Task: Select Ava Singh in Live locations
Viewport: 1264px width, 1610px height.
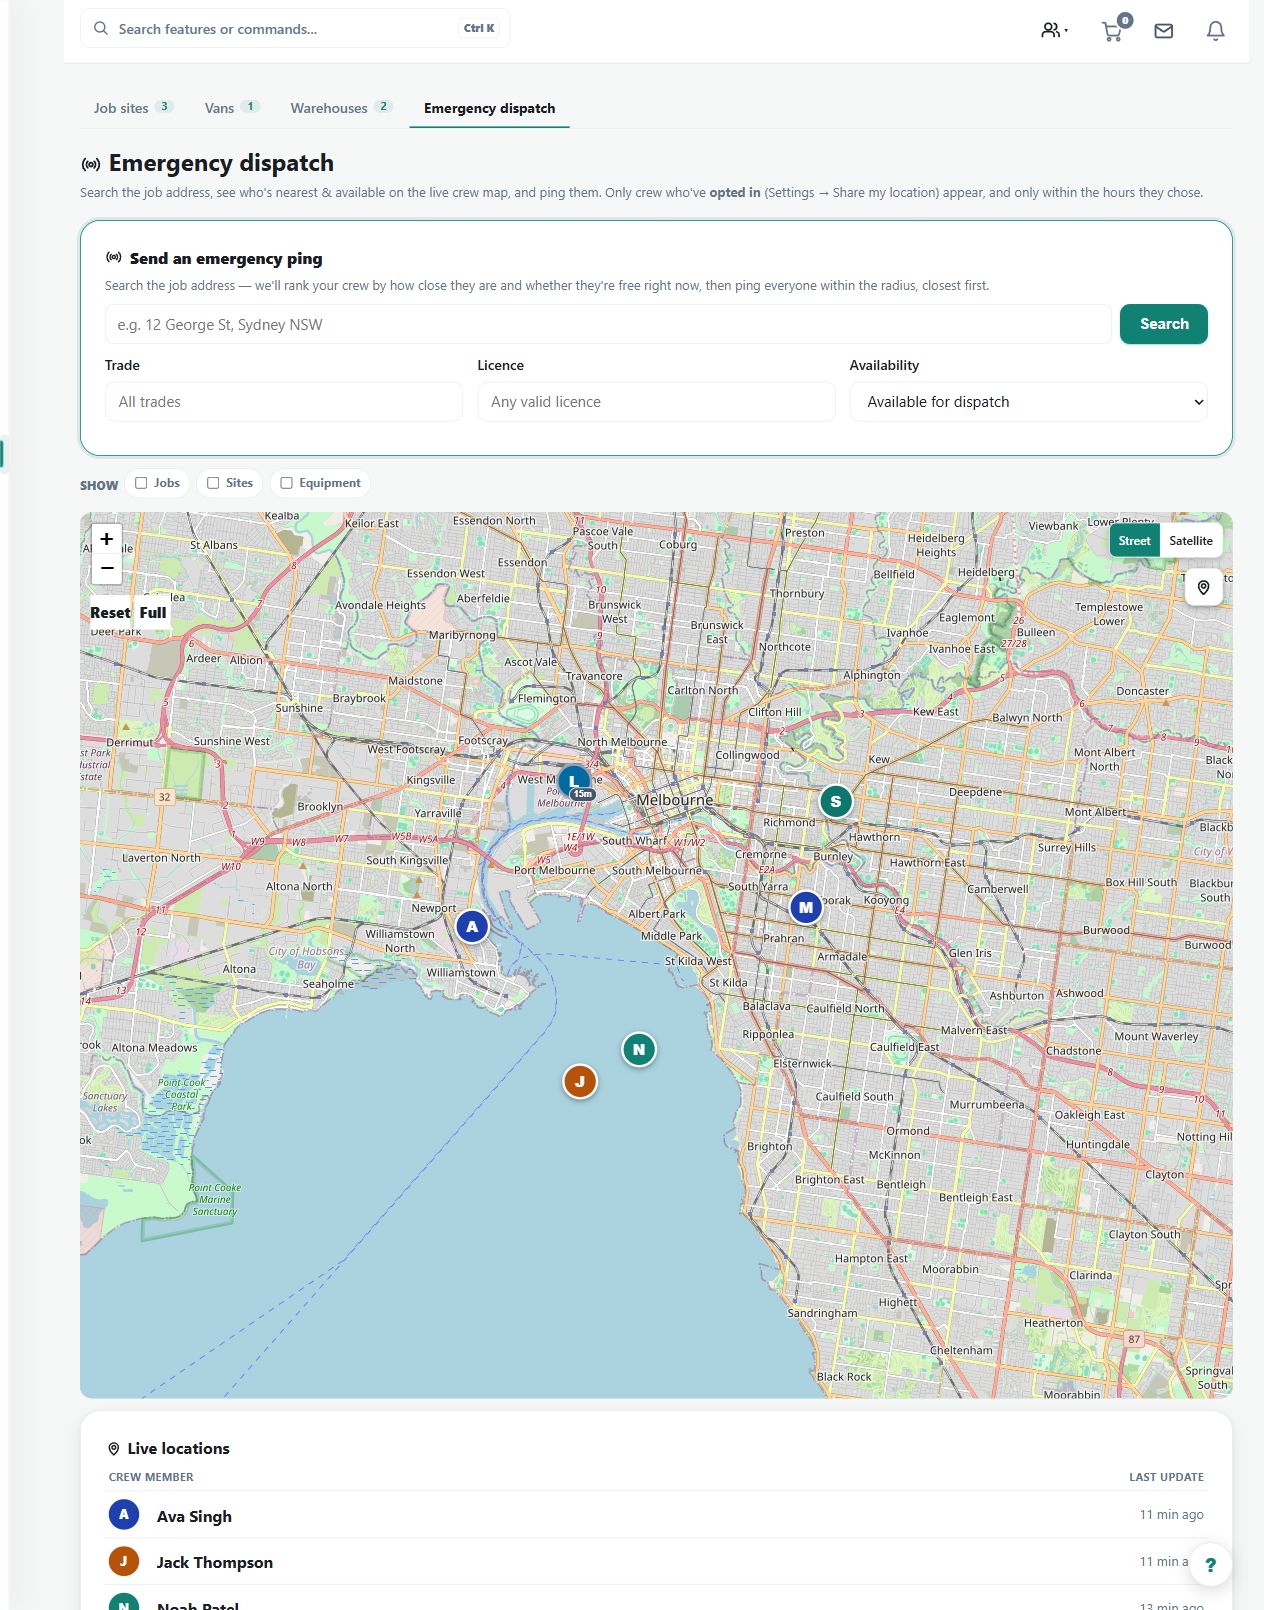Action: [656, 1515]
